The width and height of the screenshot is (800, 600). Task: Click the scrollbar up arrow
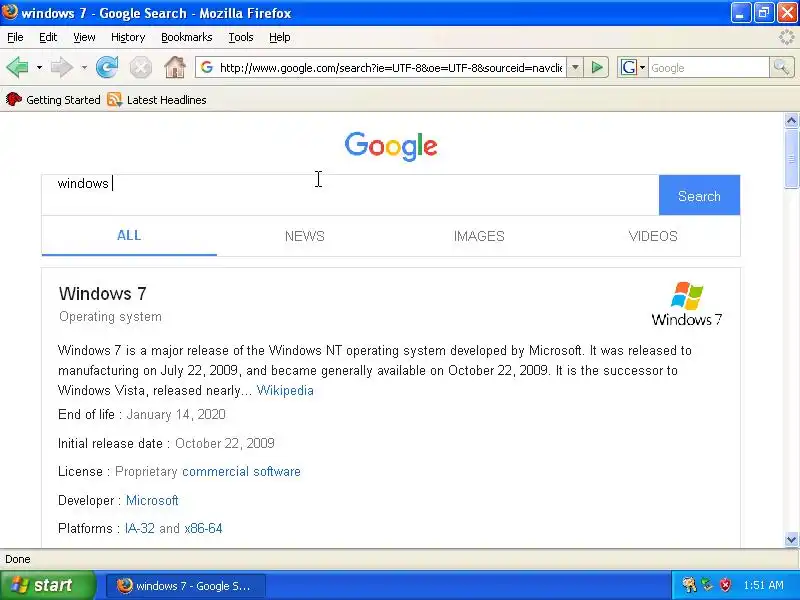[791, 120]
